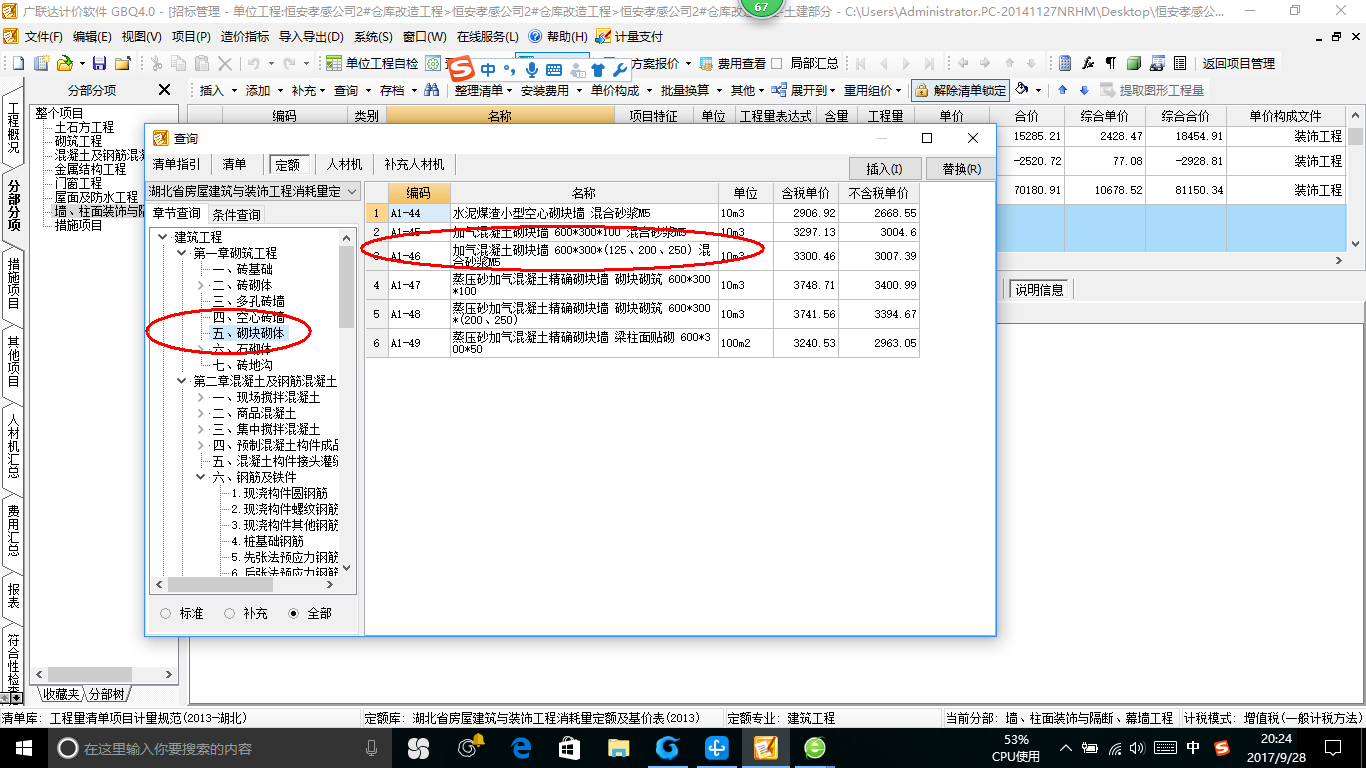This screenshot has height=768, width=1366.
Task: Move row up with blue up arrow
Action: pos(1063,90)
